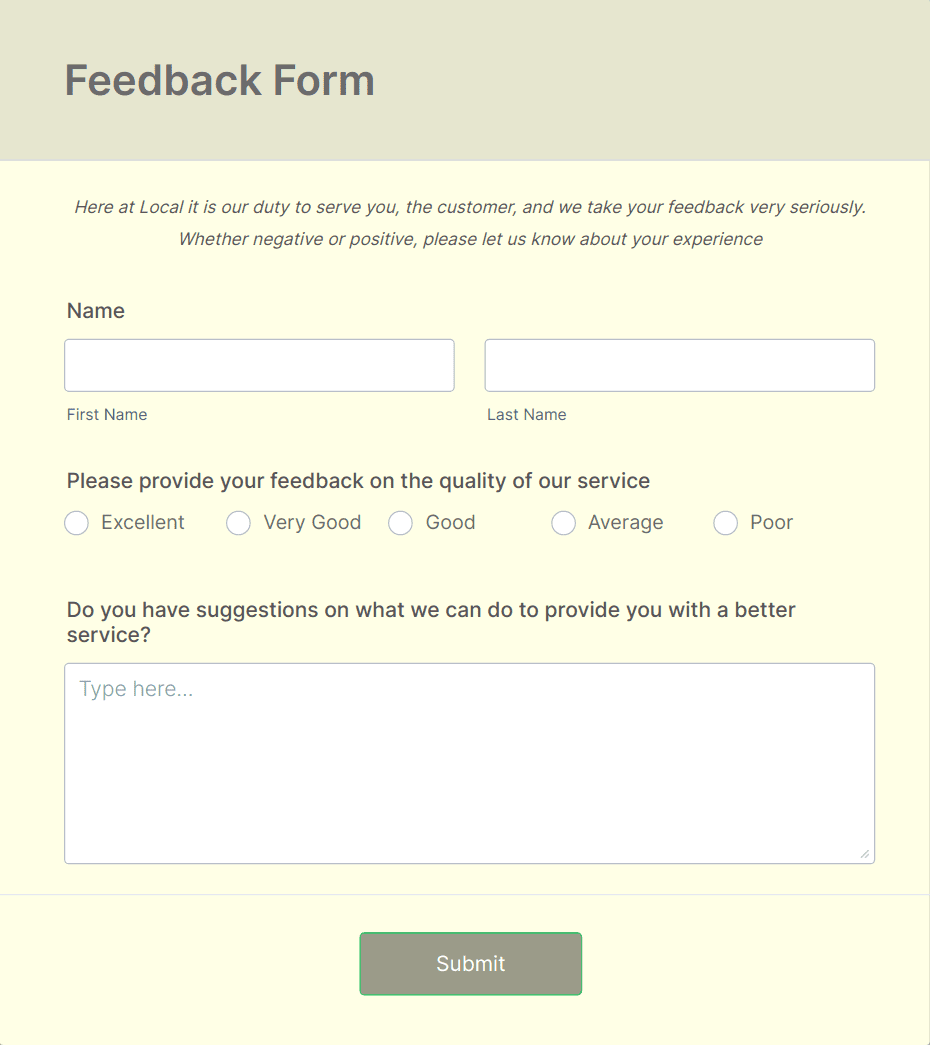The width and height of the screenshot is (930, 1045).
Task: Click the Submit button
Action: click(470, 963)
